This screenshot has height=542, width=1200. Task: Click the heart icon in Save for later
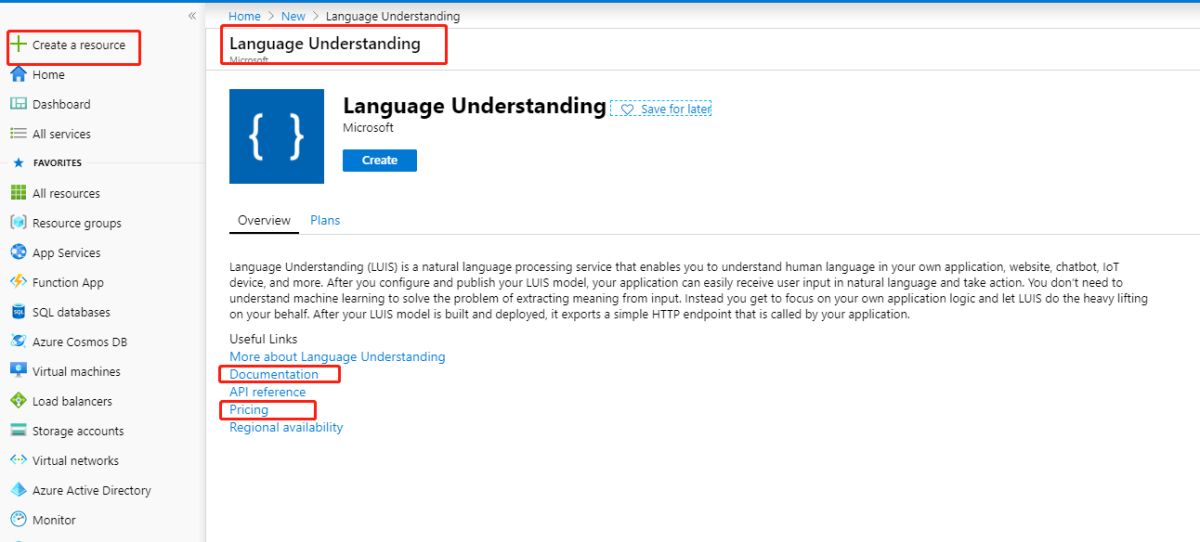coord(627,109)
